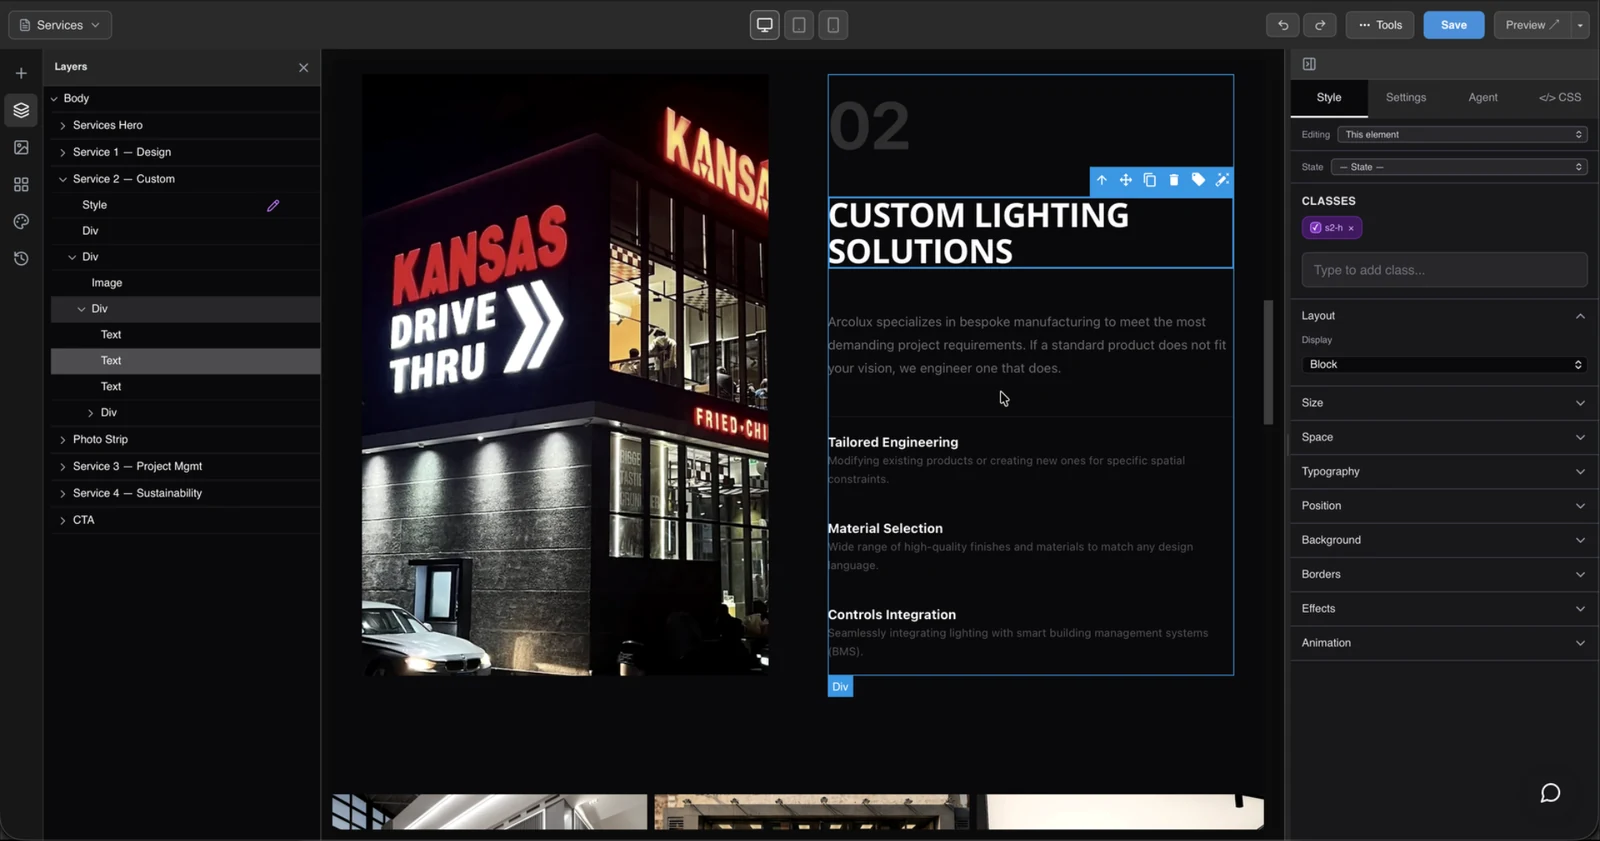This screenshot has width=1600, height=841.
Task: Click the magic wand icon
Action: click(1222, 180)
